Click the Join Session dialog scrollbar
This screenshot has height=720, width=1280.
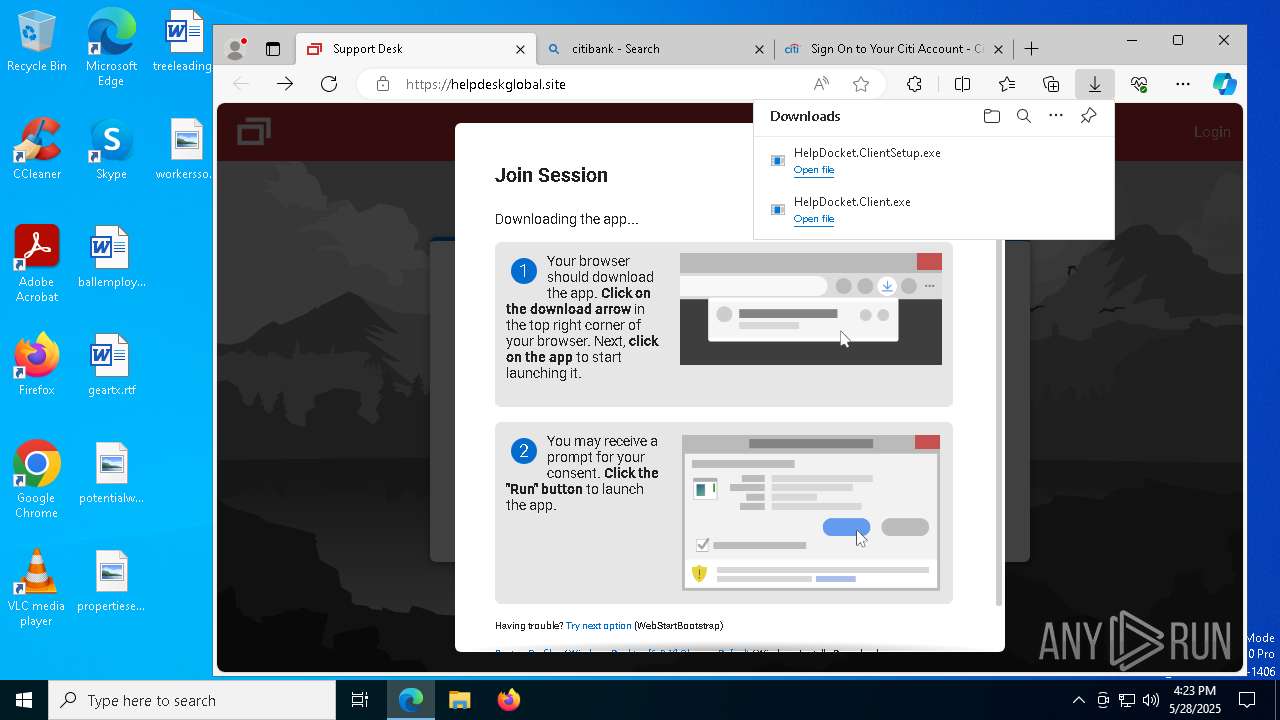pos(999,422)
